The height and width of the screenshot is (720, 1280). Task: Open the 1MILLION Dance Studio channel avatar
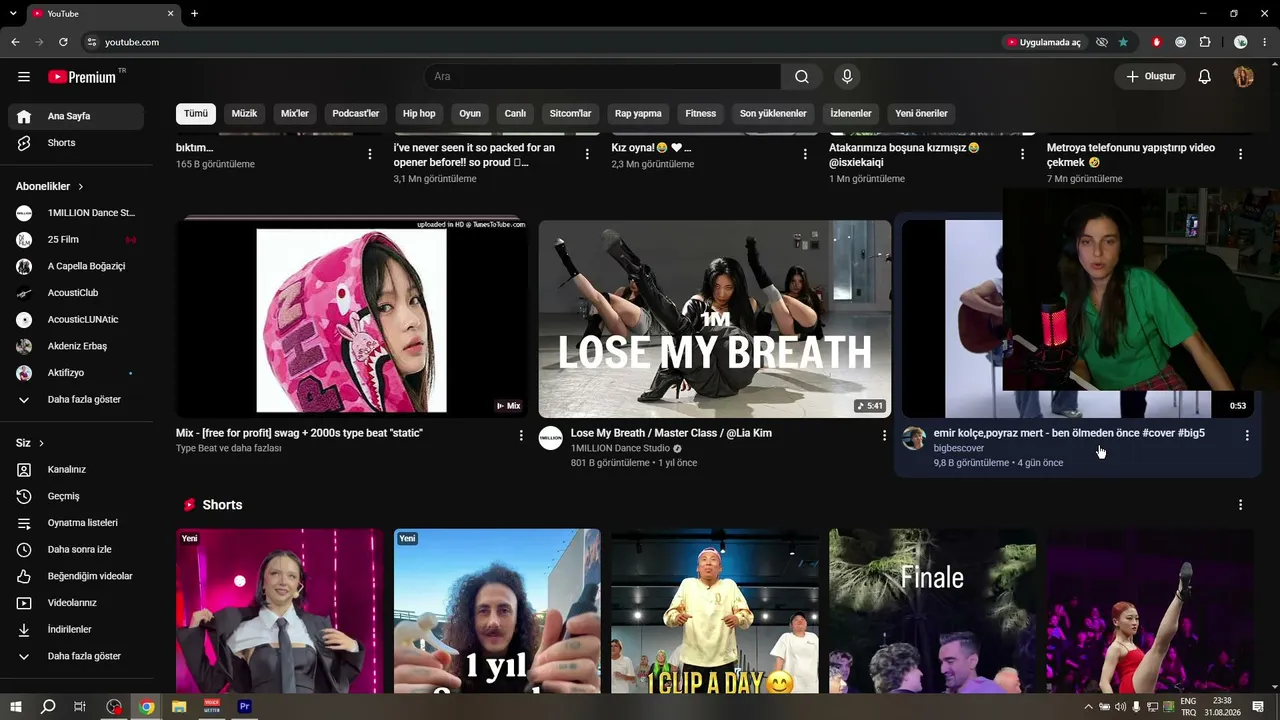click(x=551, y=438)
